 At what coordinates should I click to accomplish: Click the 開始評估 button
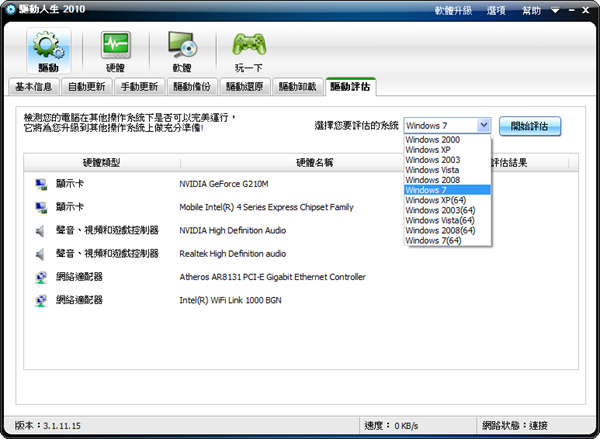(x=530, y=126)
